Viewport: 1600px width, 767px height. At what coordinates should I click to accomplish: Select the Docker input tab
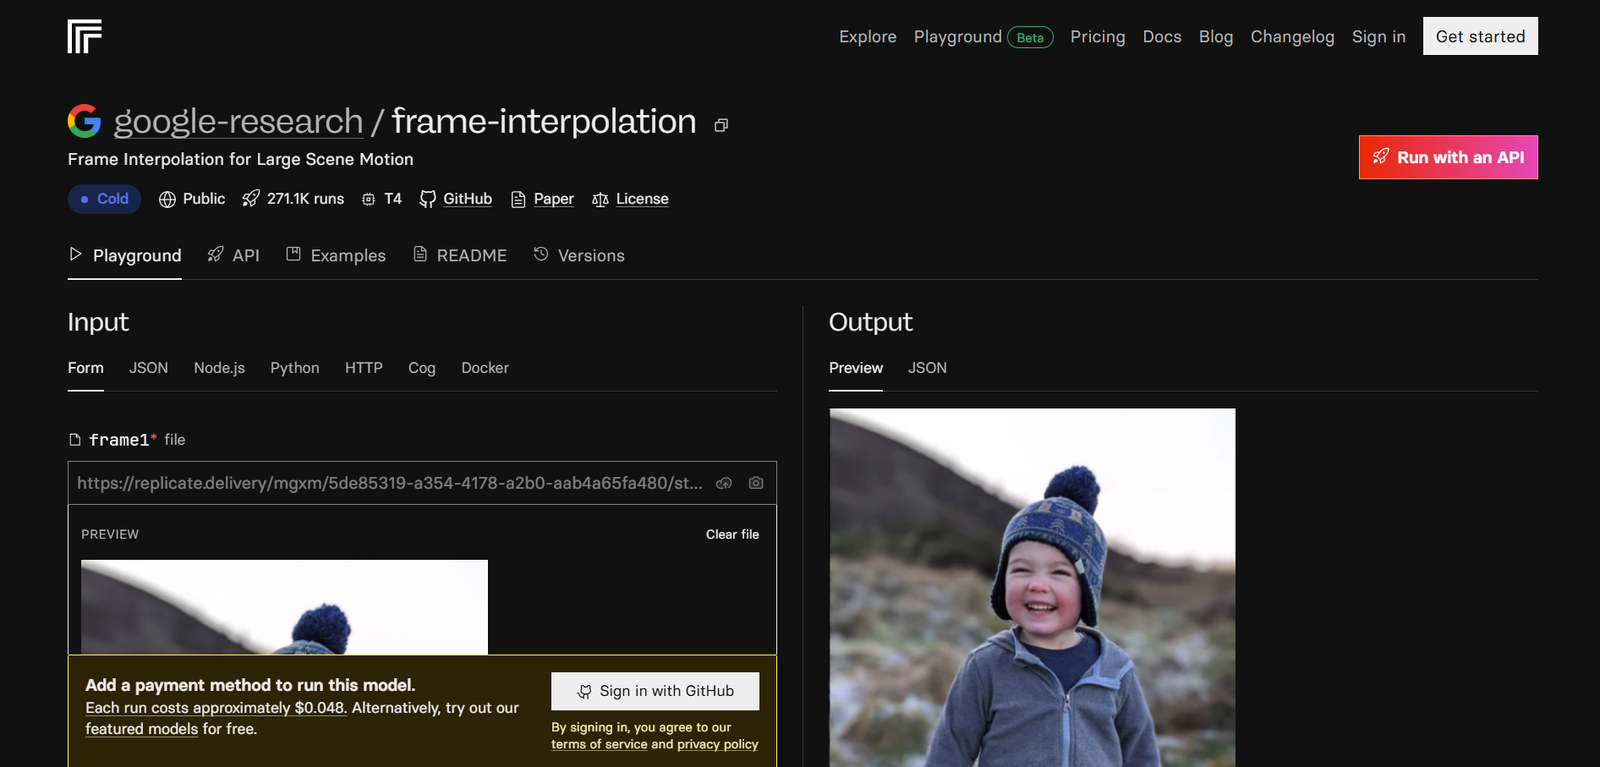485,368
